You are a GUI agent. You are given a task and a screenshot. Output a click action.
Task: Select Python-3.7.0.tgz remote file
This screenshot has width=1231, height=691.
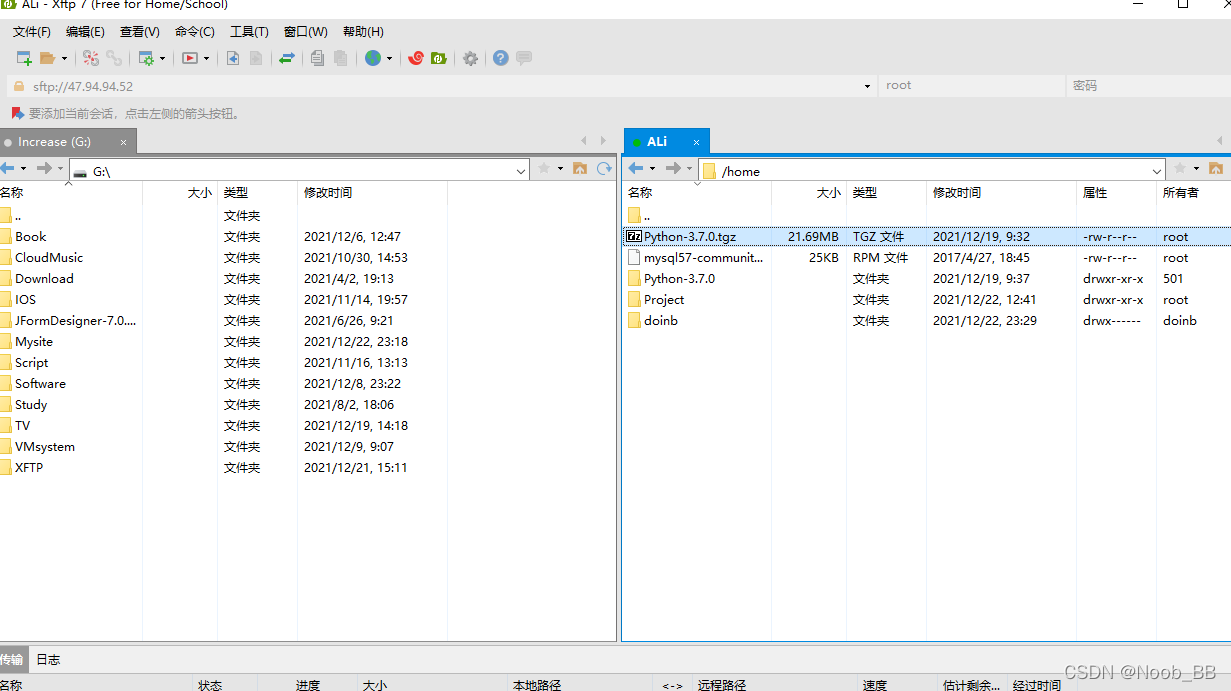click(690, 237)
